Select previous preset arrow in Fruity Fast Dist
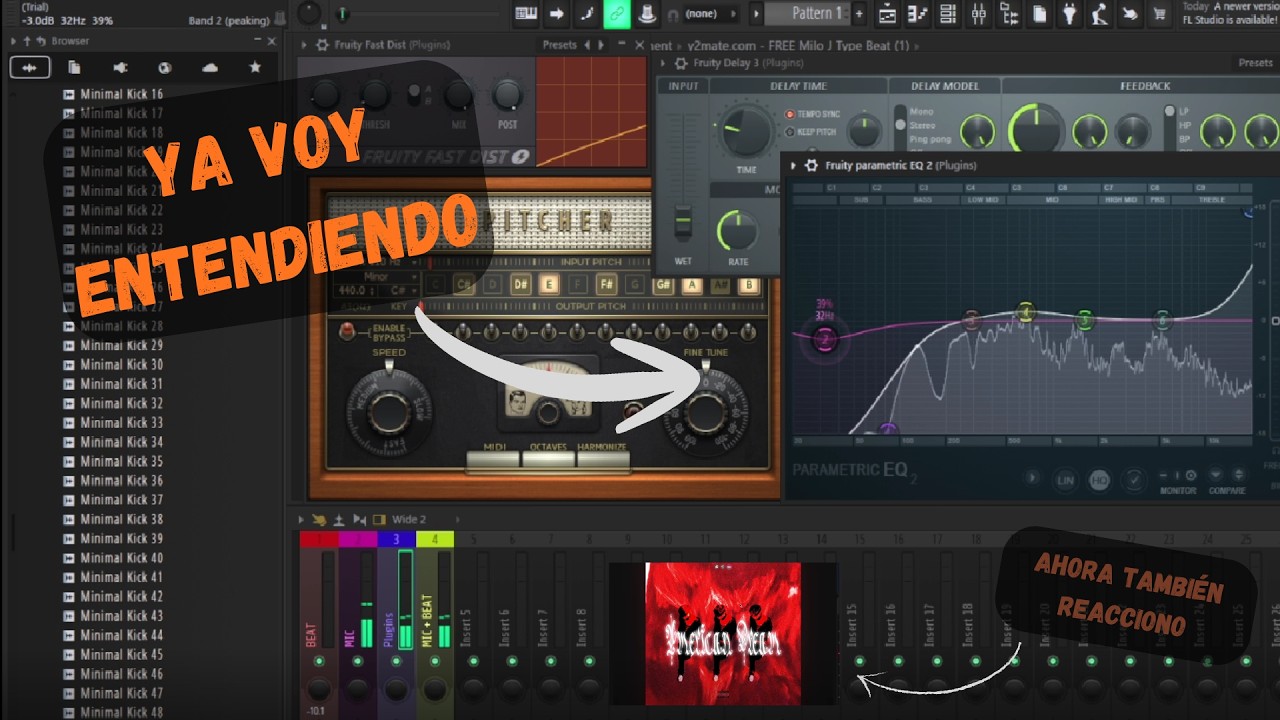1280x720 pixels. (587, 45)
